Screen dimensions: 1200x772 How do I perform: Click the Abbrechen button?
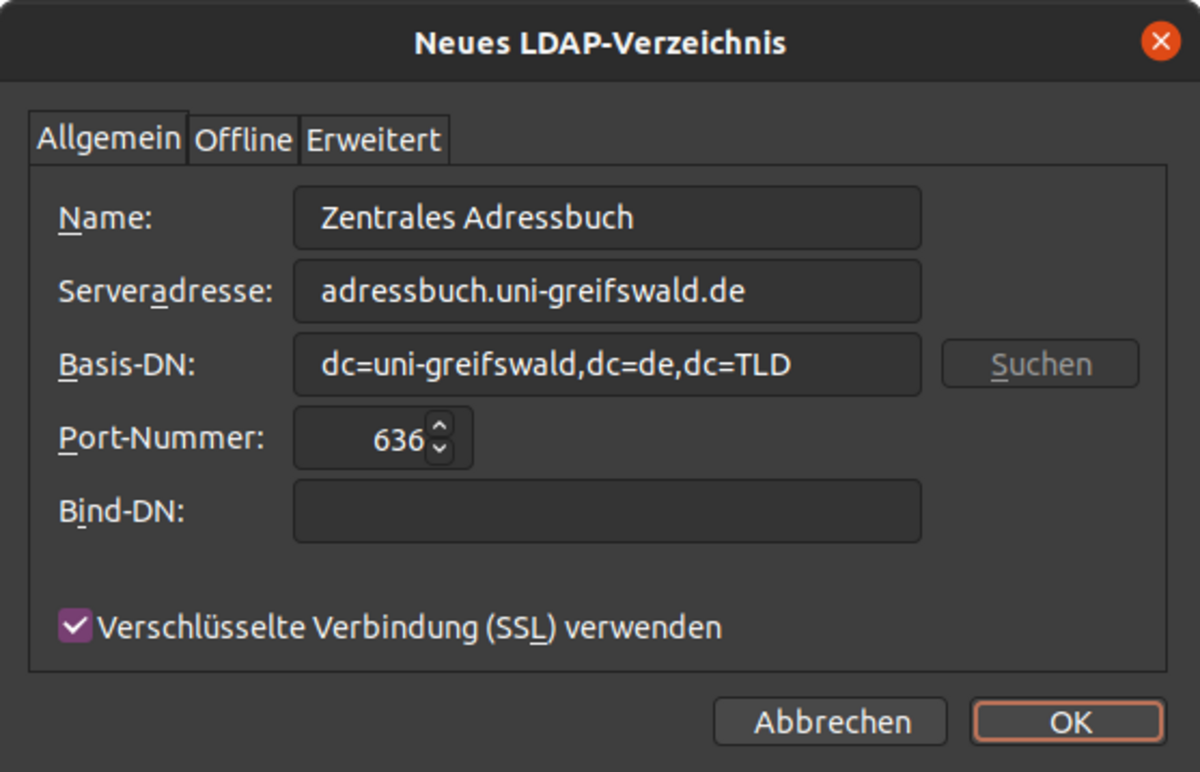pyautogui.click(x=830, y=722)
